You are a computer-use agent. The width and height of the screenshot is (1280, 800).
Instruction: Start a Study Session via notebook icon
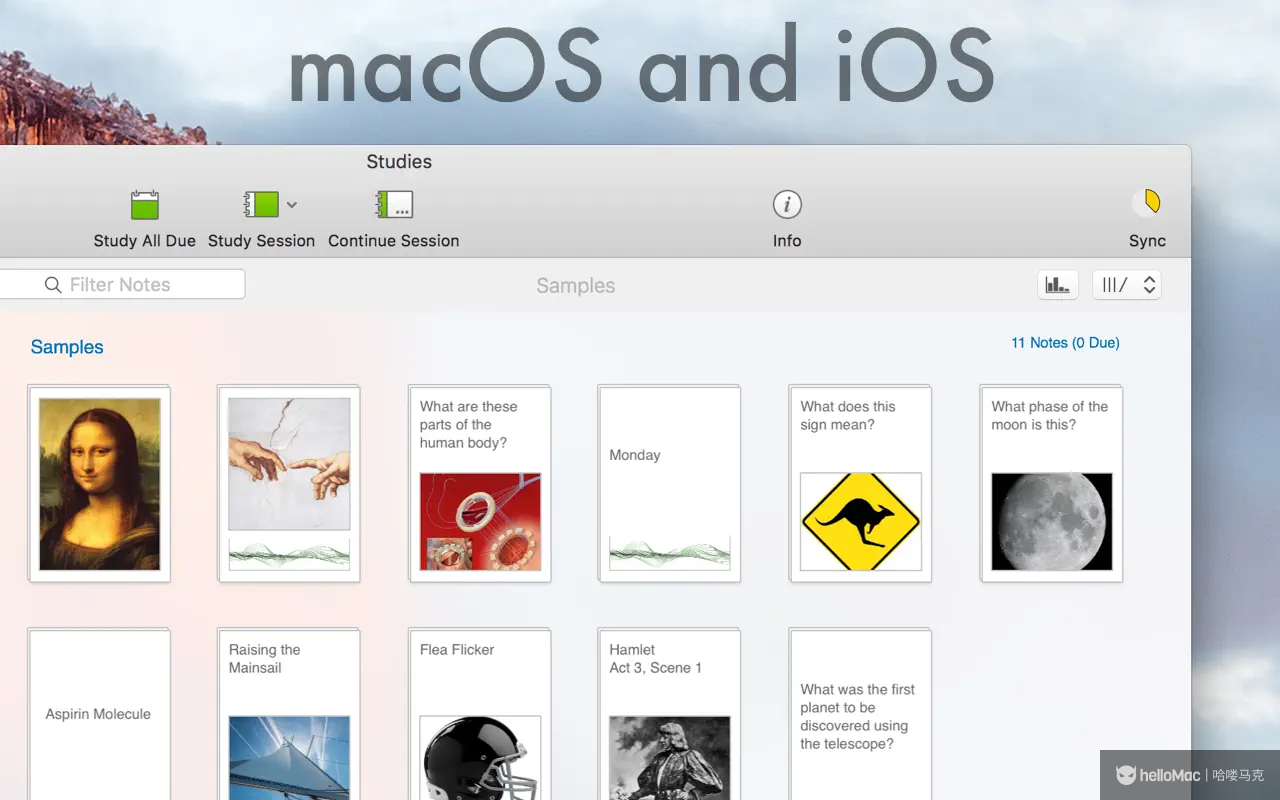tap(262, 205)
